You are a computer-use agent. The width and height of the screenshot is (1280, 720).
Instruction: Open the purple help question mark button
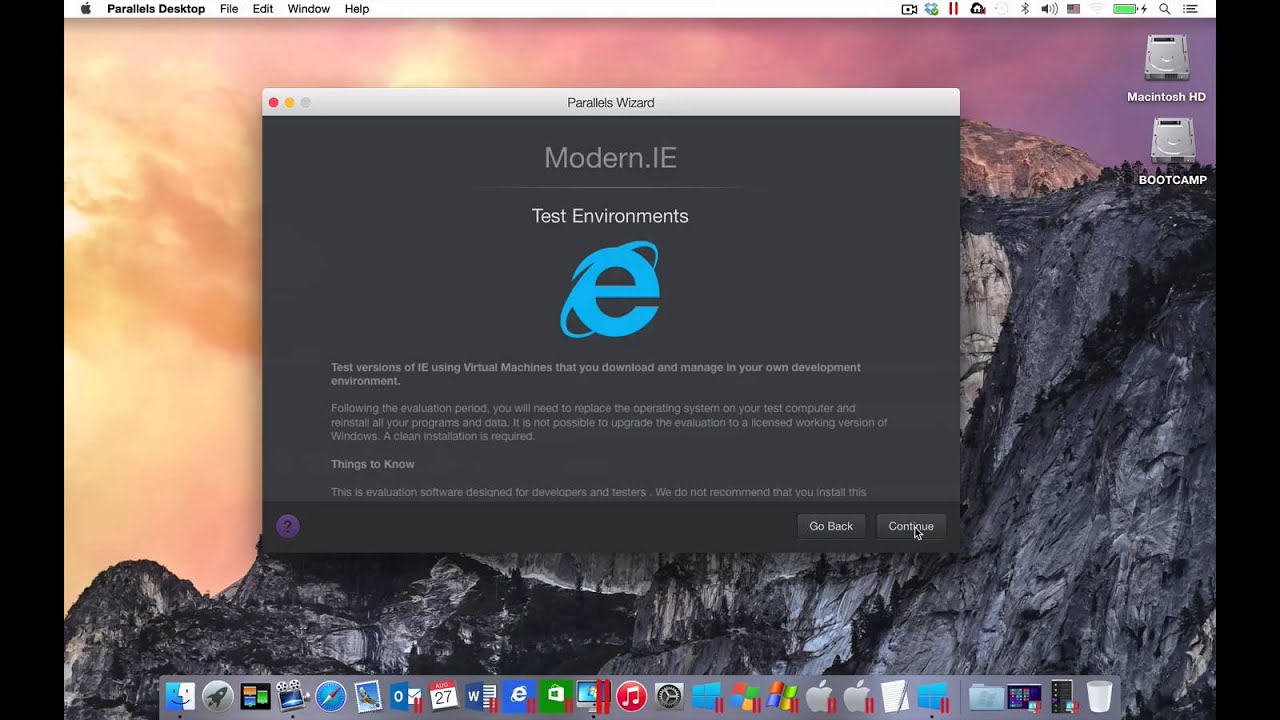(287, 526)
